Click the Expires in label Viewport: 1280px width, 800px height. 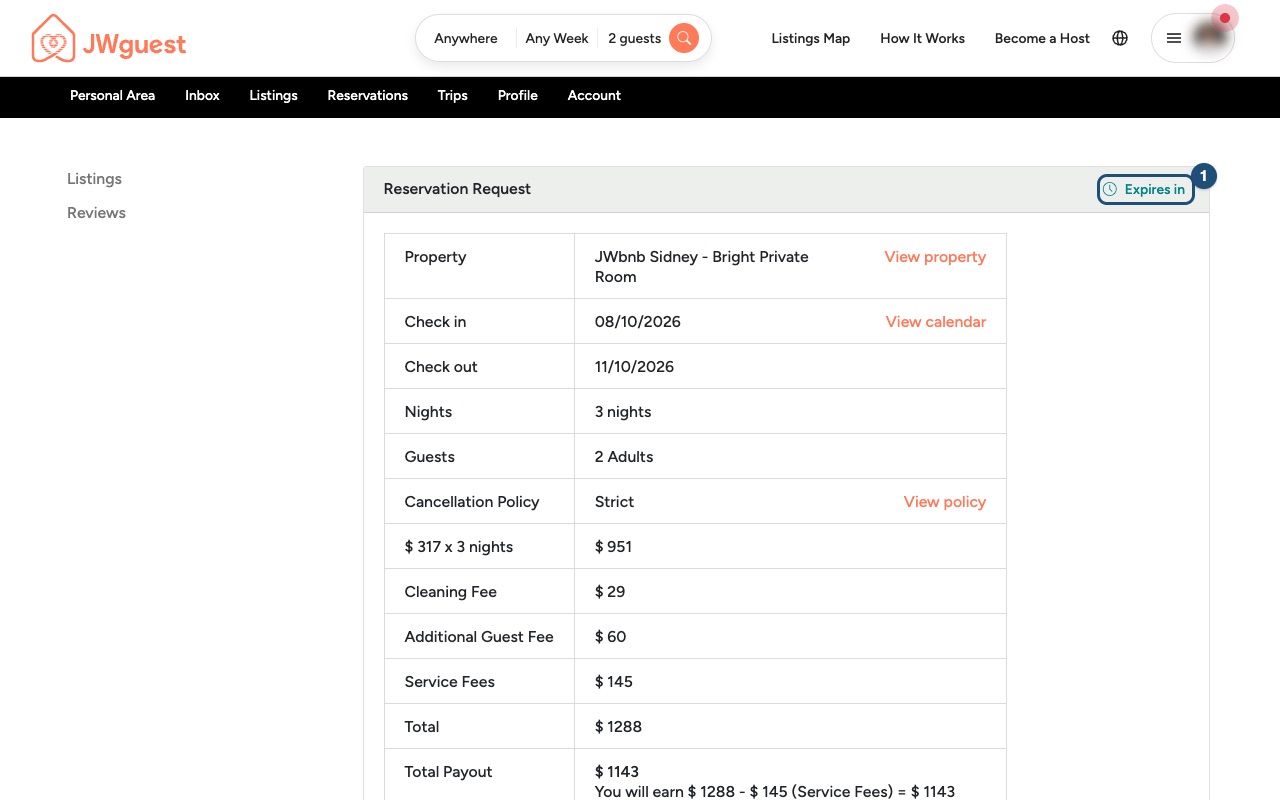pos(1155,189)
